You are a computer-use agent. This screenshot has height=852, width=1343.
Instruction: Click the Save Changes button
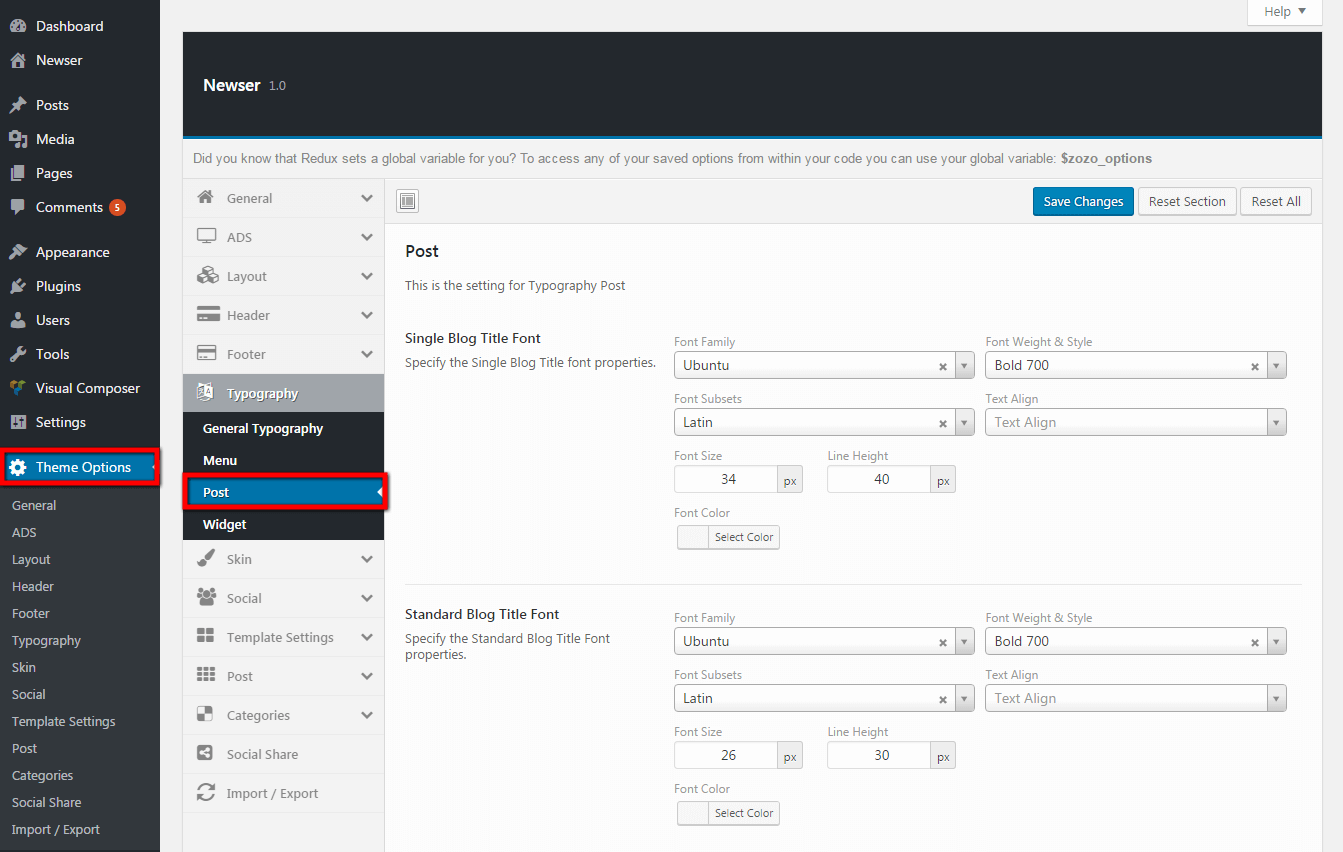point(1083,201)
